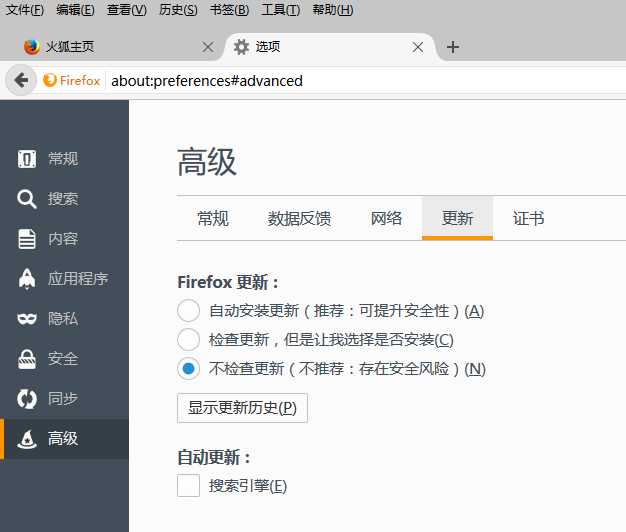
Task: Open 安全 category label in sidebar
Action: pos(63,358)
